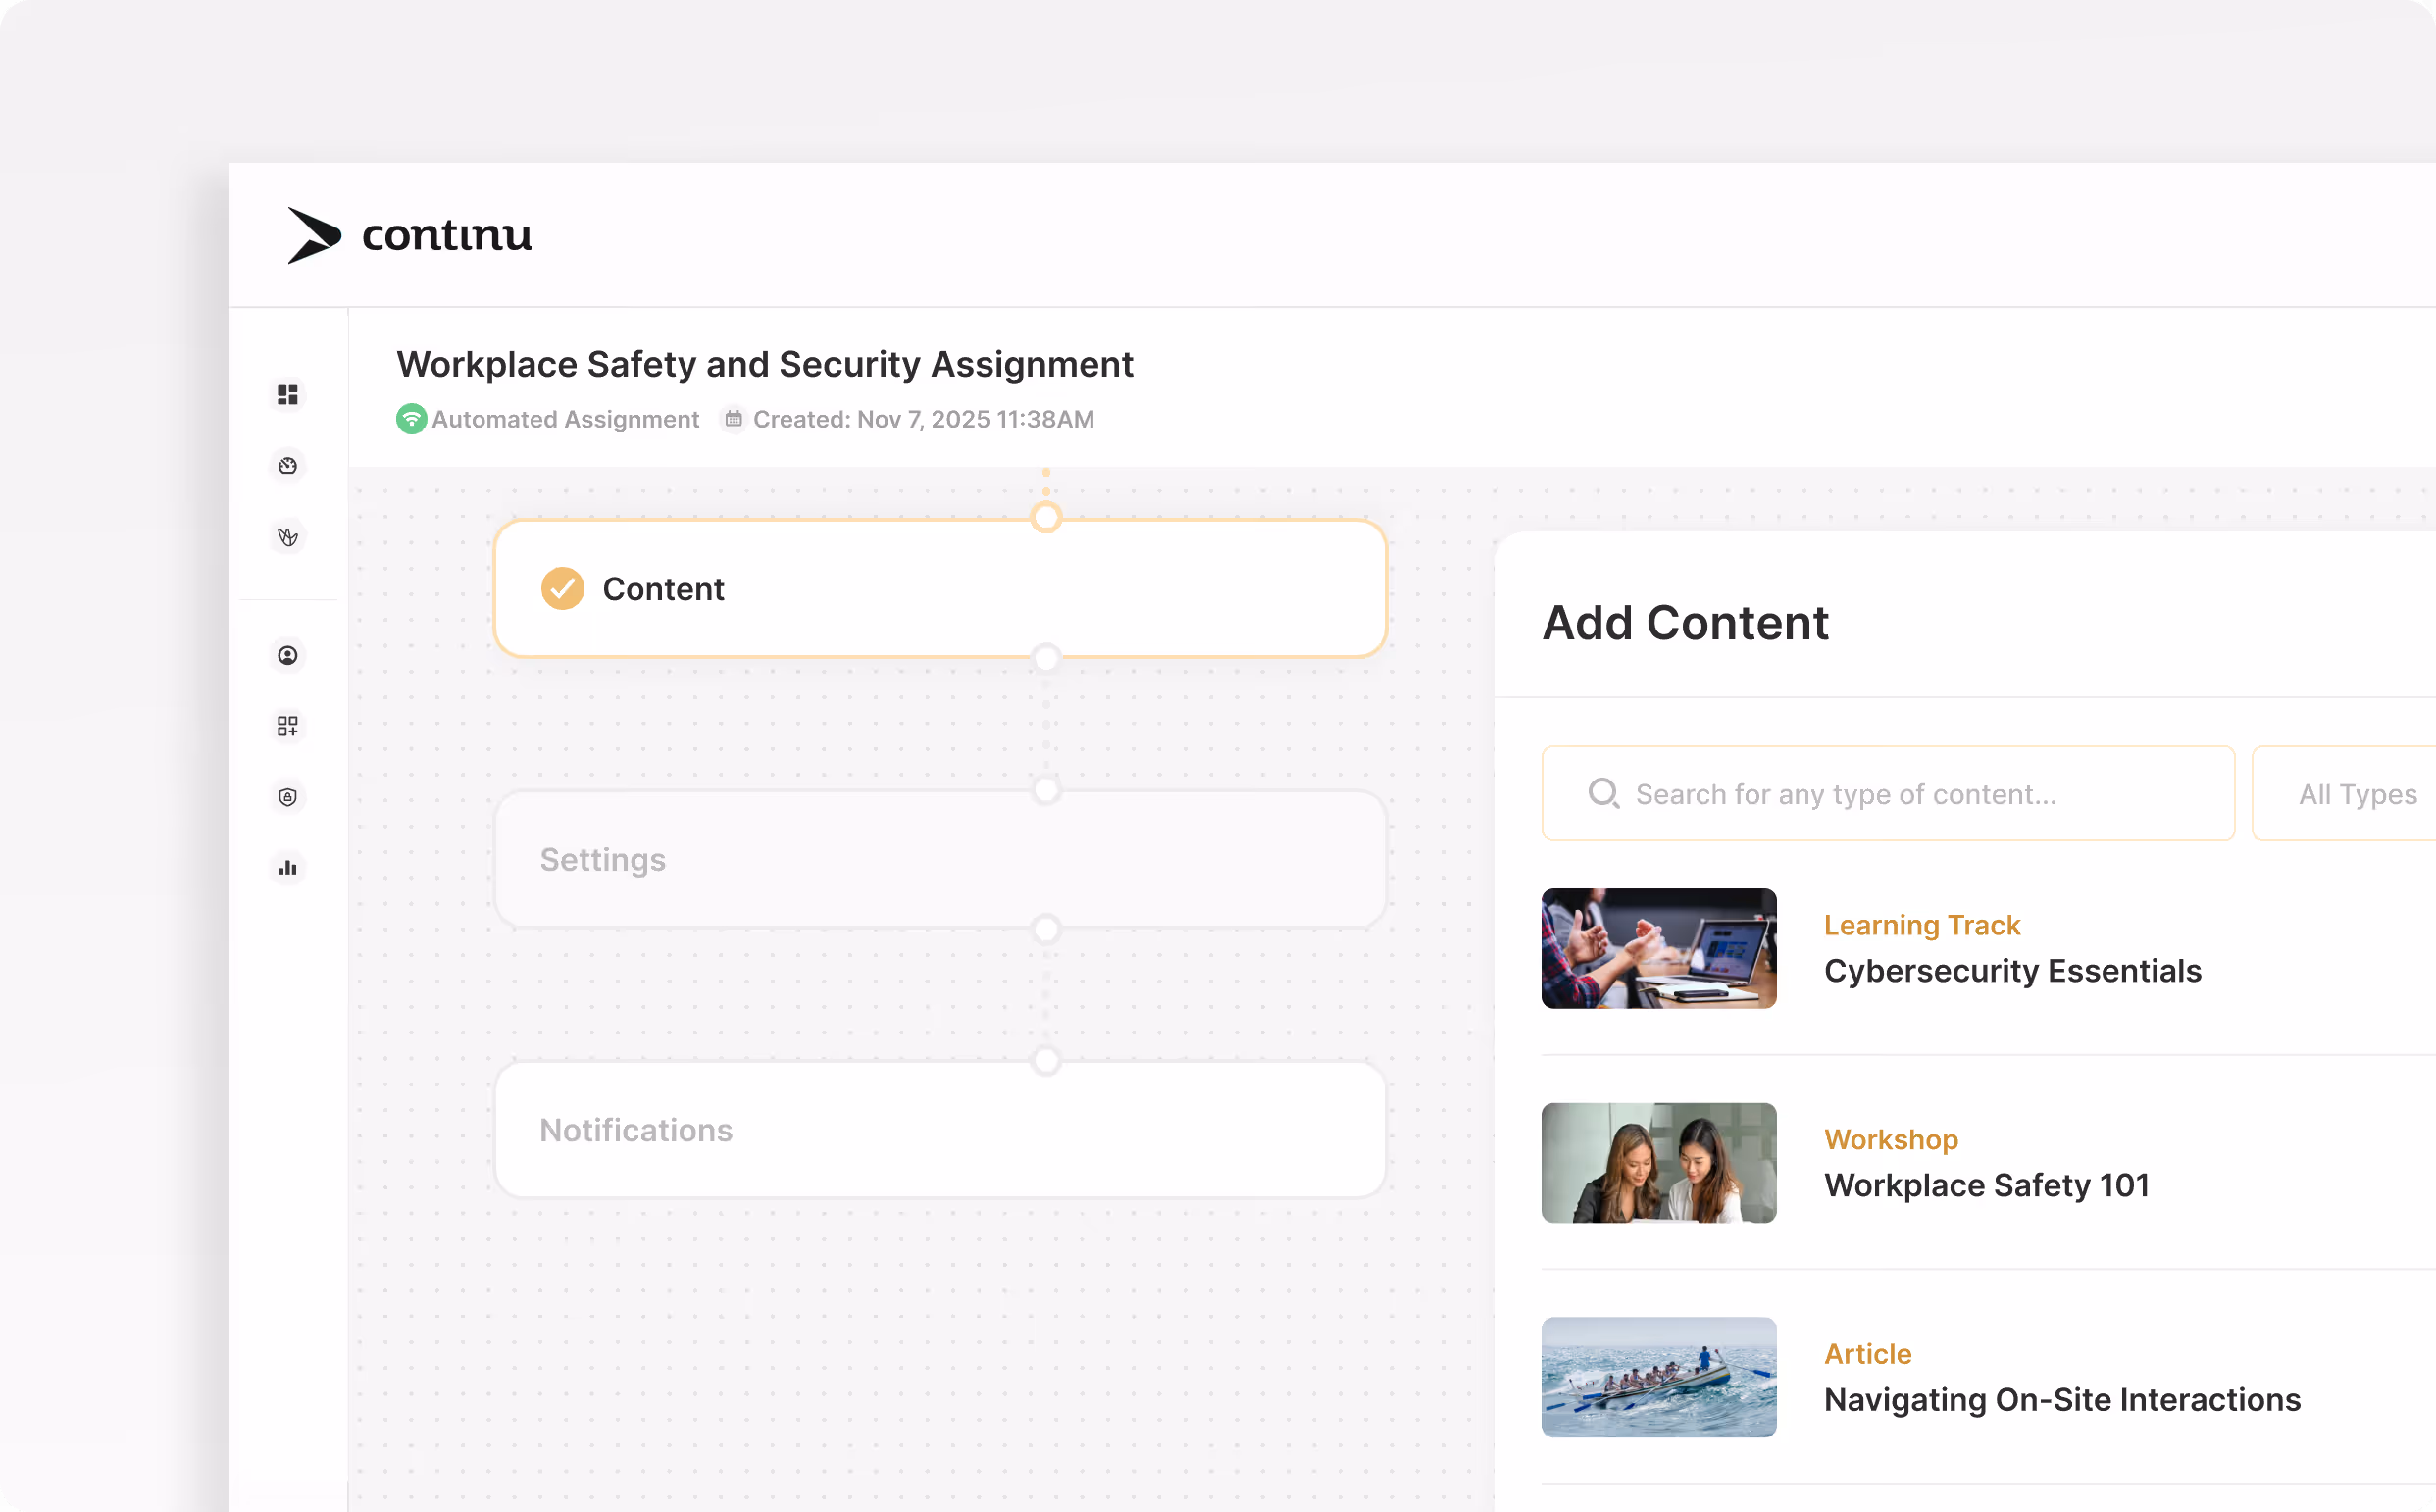2436x1512 pixels.
Task: Open the add-widgets sidebar icon
Action: pyautogui.click(x=288, y=726)
